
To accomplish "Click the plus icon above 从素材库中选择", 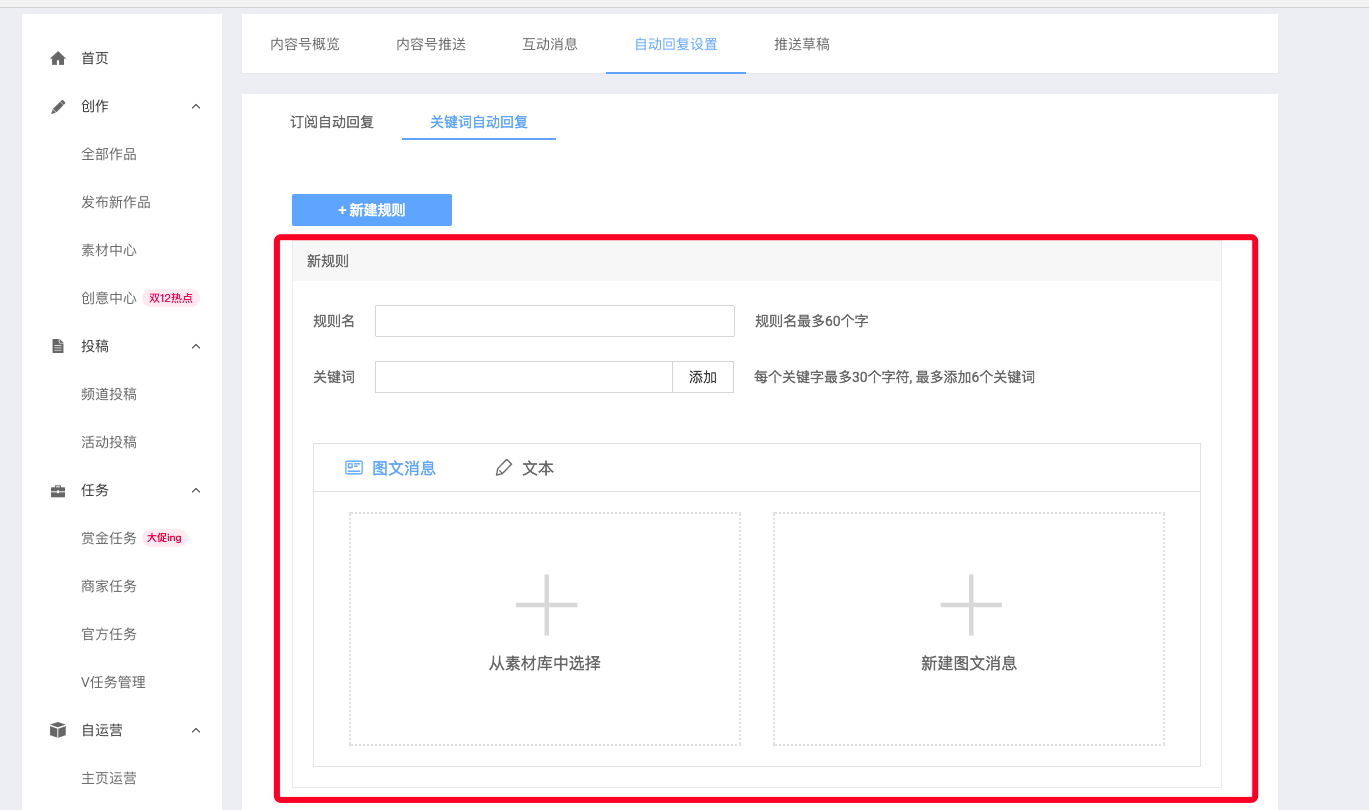I will (x=546, y=604).
